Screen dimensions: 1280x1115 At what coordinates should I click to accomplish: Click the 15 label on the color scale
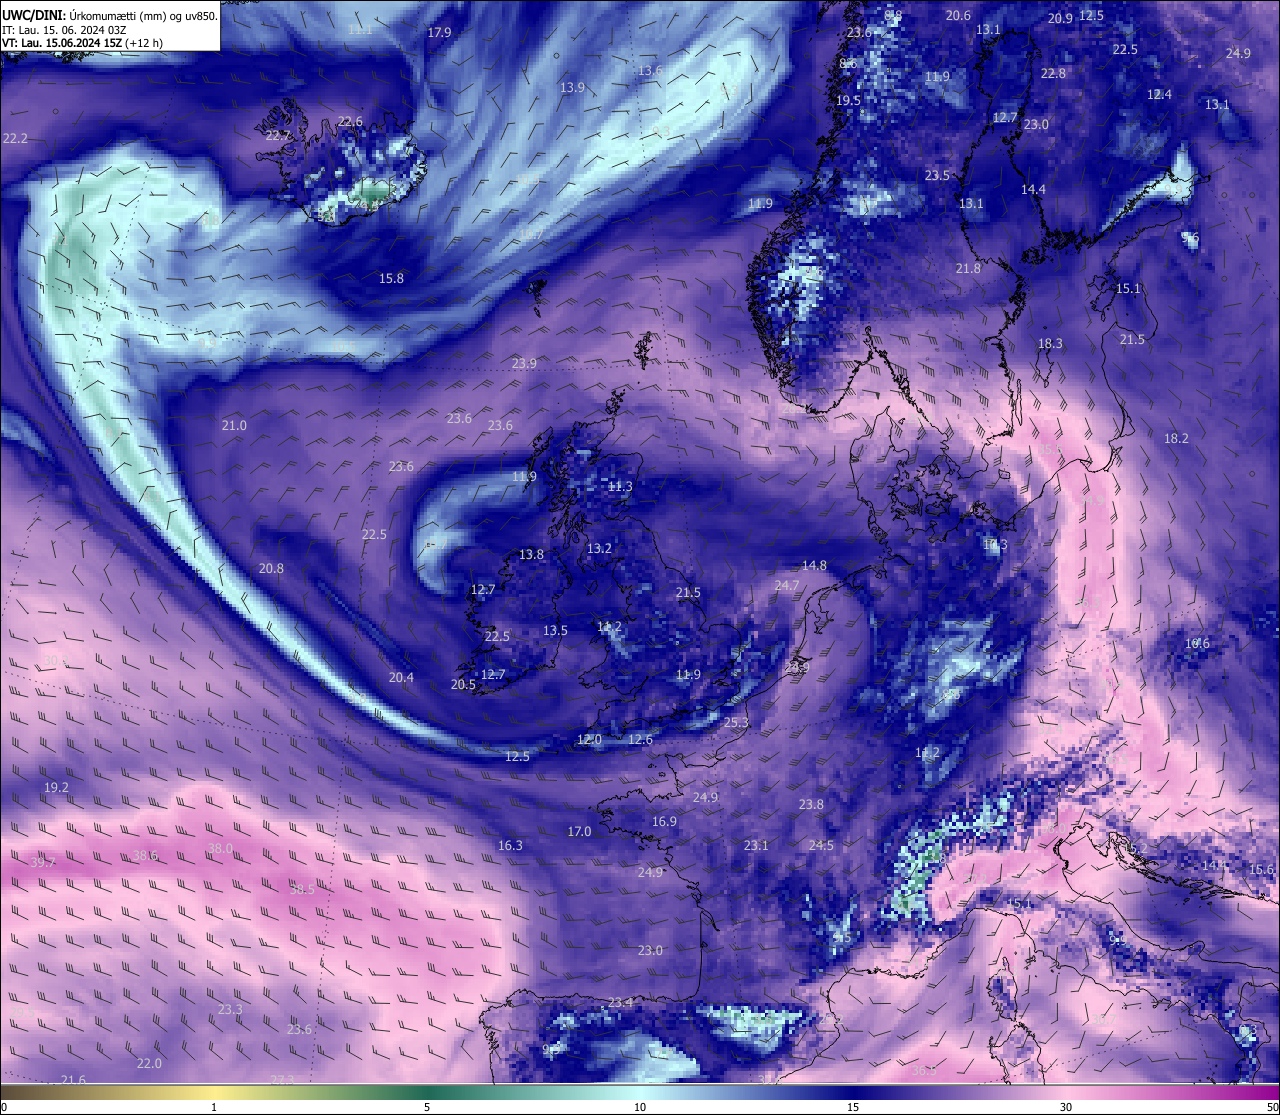(853, 1107)
